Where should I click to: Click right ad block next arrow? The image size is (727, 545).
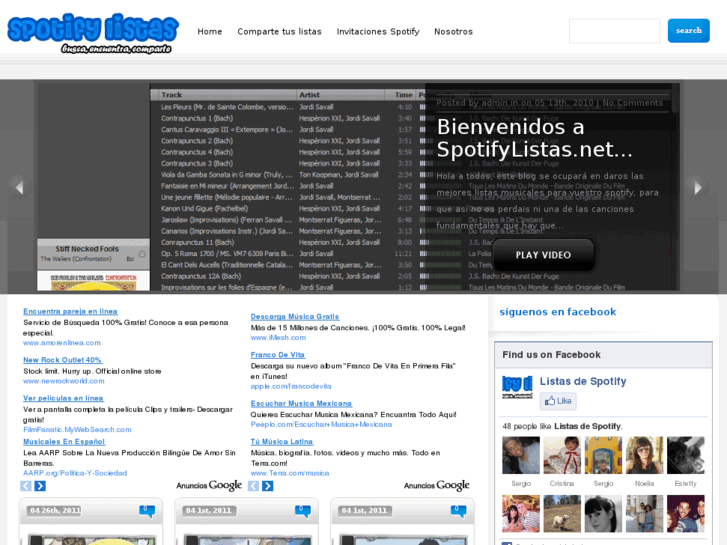coord(268,486)
